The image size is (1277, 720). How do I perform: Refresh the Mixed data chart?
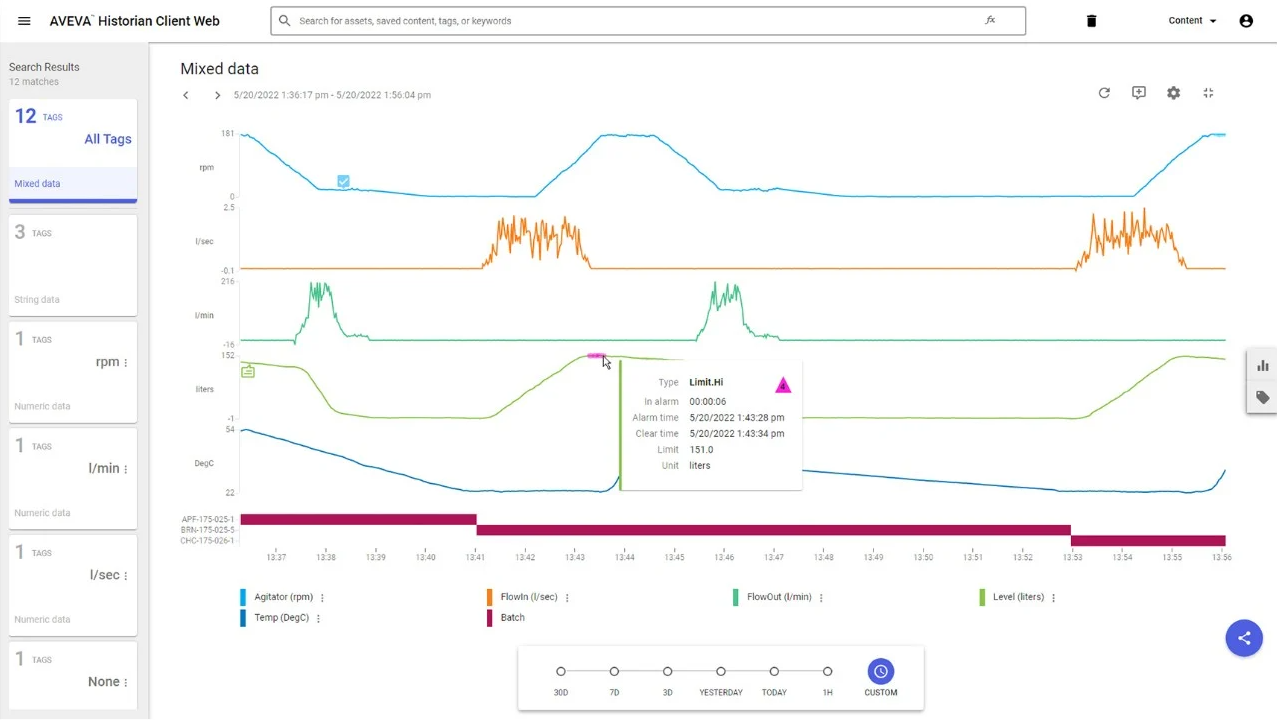[x=1104, y=93]
